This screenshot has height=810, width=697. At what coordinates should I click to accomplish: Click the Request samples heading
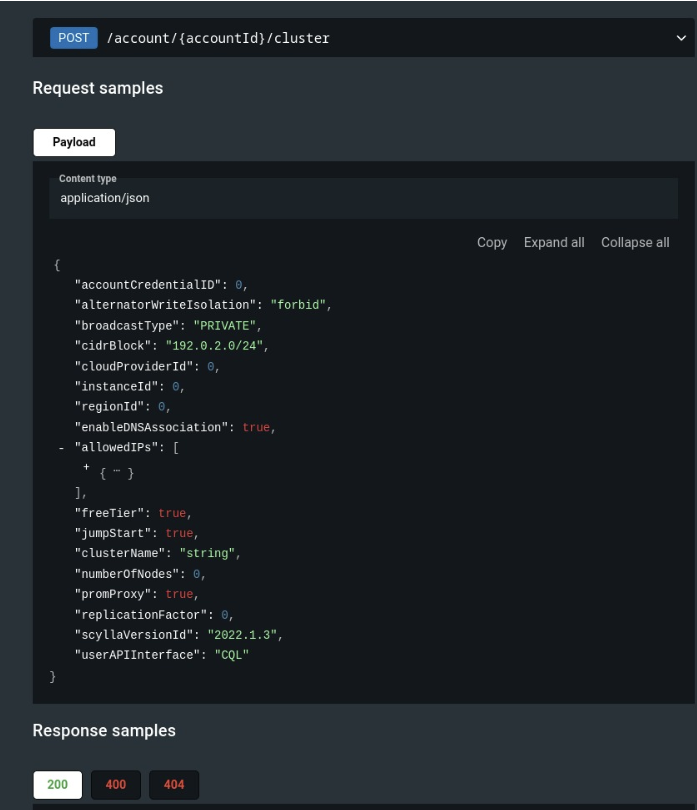(x=98, y=88)
